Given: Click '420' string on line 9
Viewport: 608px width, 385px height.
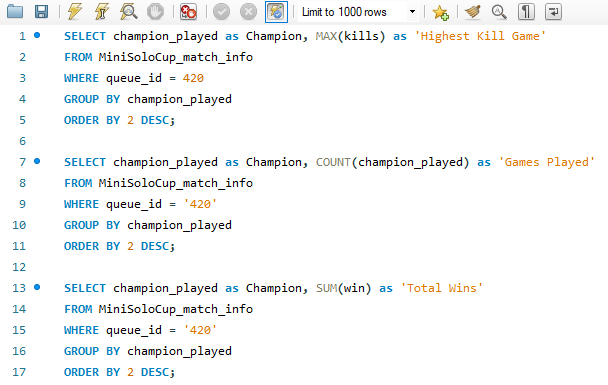Looking at the screenshot, I should [x=200, y=204].
